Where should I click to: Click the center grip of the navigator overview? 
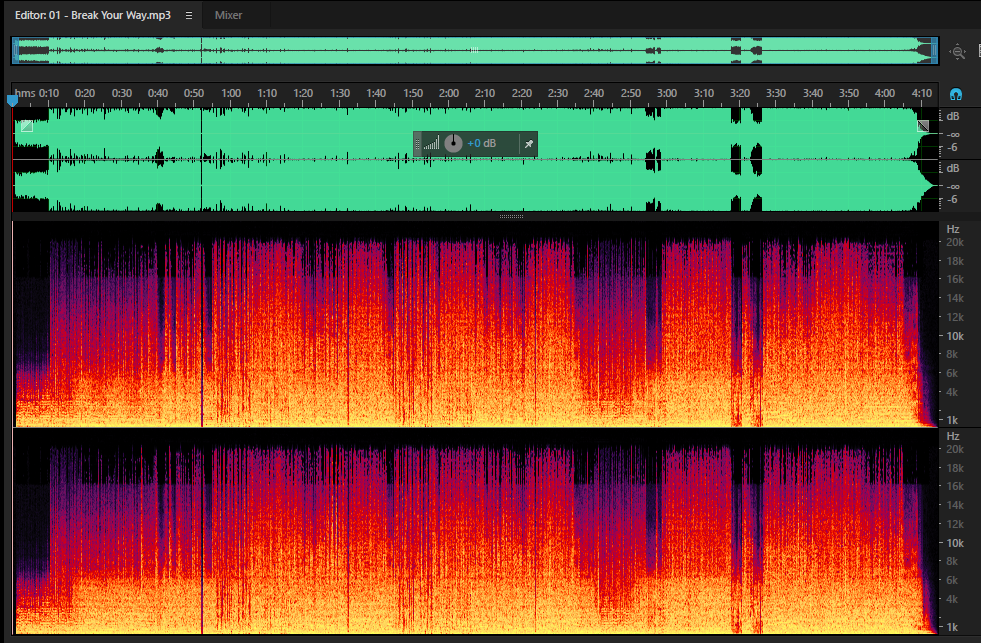point(474,50)
